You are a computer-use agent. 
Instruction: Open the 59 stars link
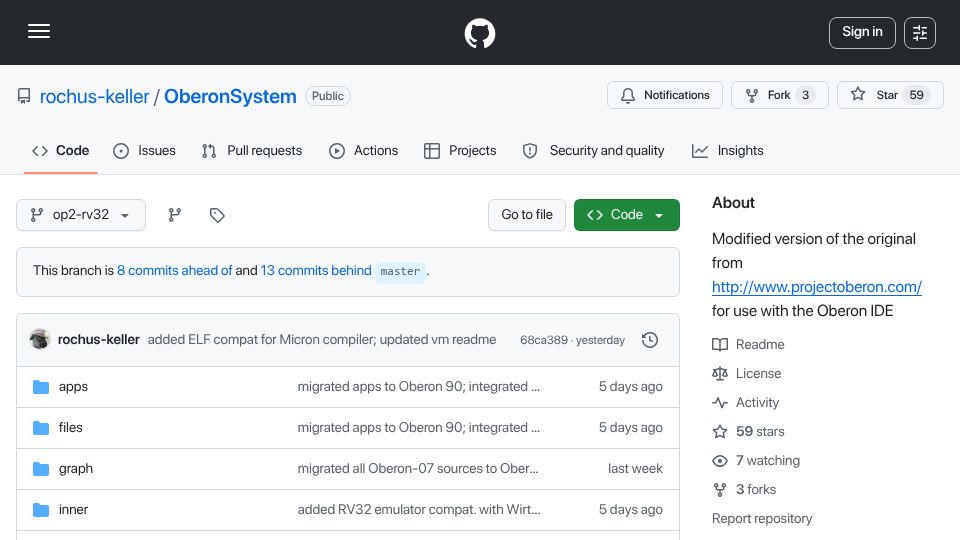coord(749,432)
